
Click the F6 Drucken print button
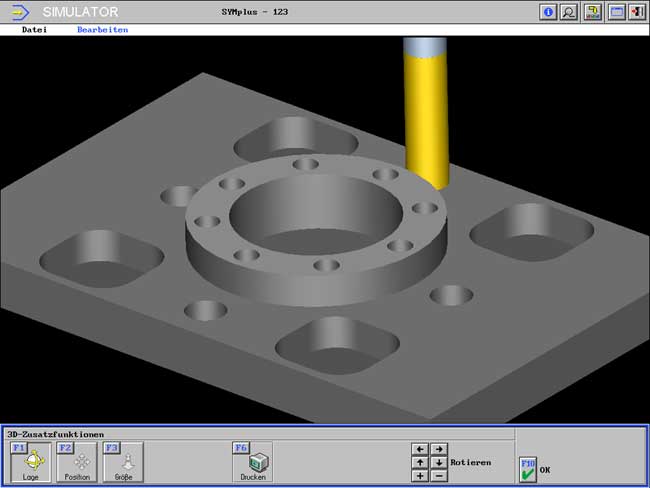point(253,462)
